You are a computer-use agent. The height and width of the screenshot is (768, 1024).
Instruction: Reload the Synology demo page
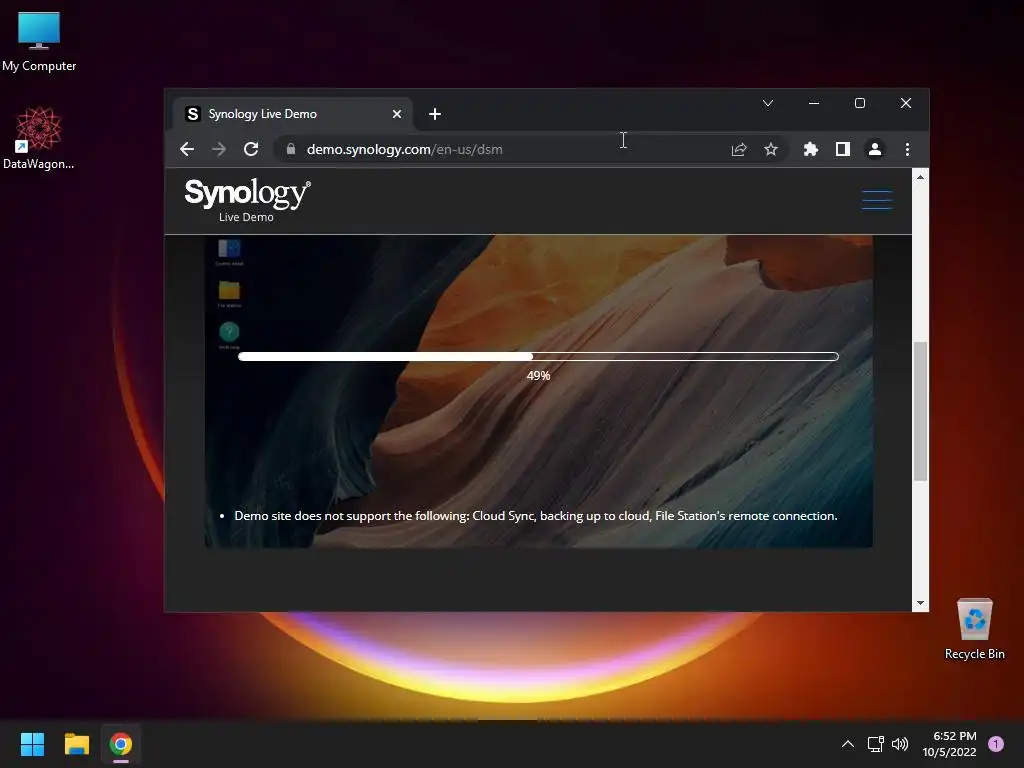[x=251, y=150]
